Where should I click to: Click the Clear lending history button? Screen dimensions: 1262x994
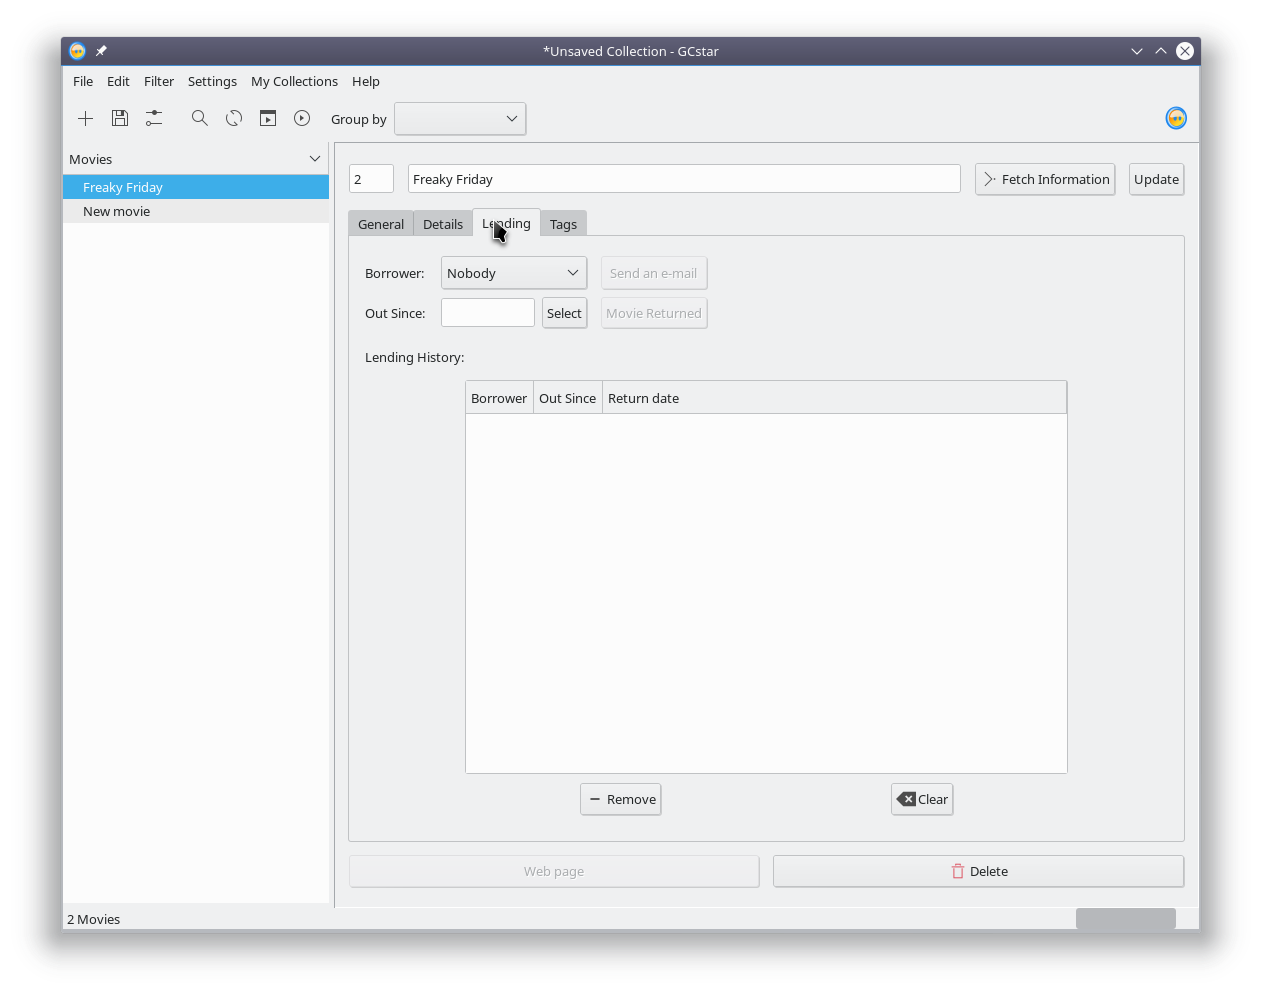click(922, 799)
